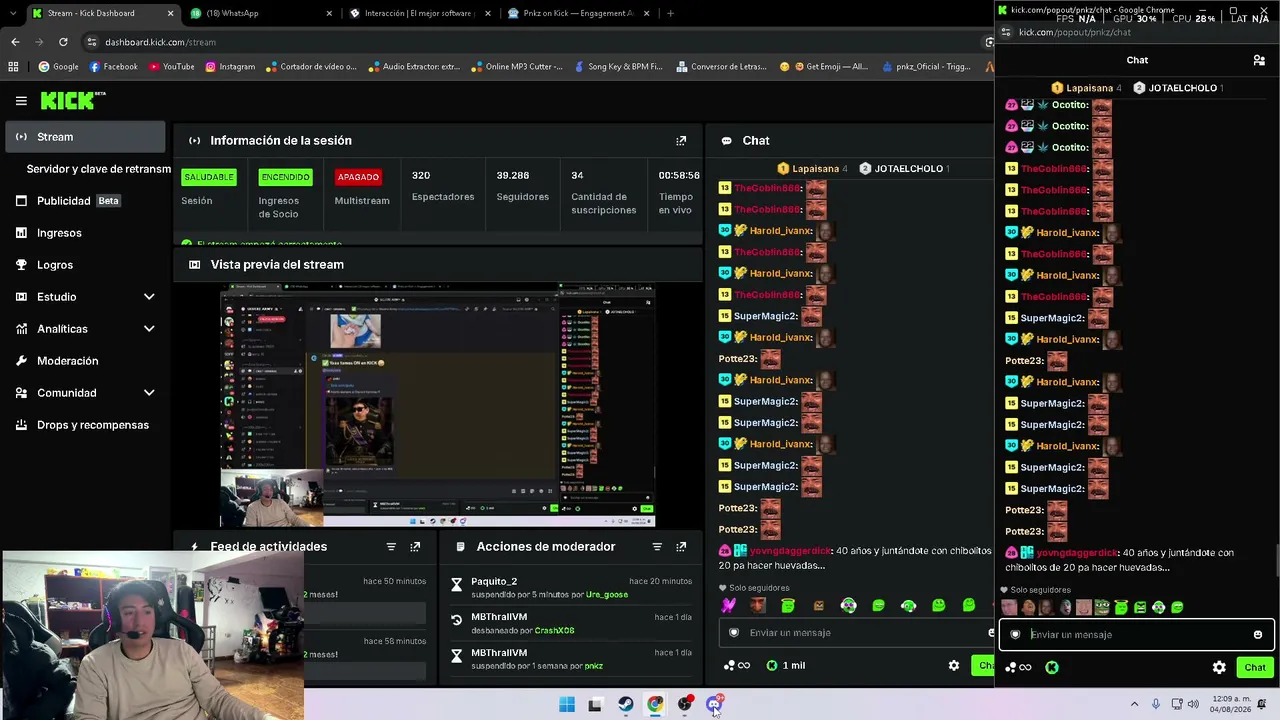Screen dimensions: 1280x720
Task: Open the Windows Start menu
Action: [x=567, y=704]
